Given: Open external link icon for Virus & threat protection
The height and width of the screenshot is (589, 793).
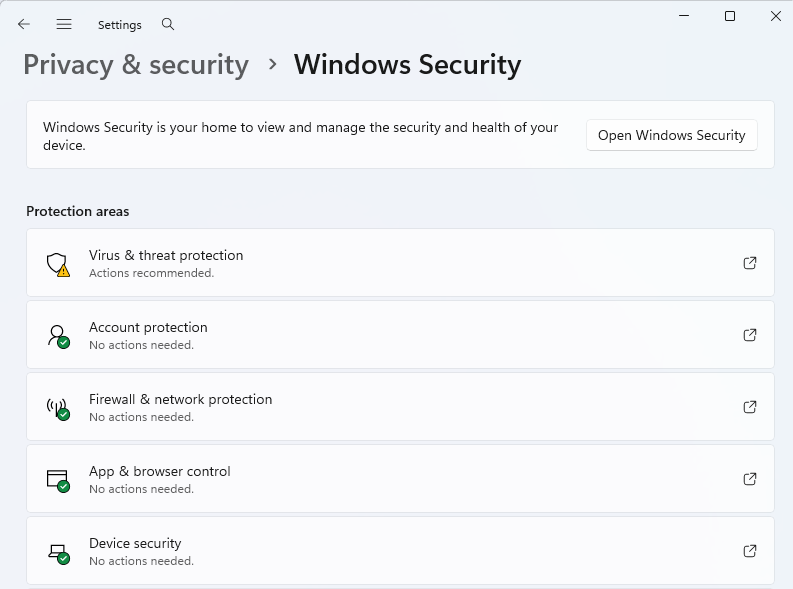Looking at the screenshot, I should 750,263.
